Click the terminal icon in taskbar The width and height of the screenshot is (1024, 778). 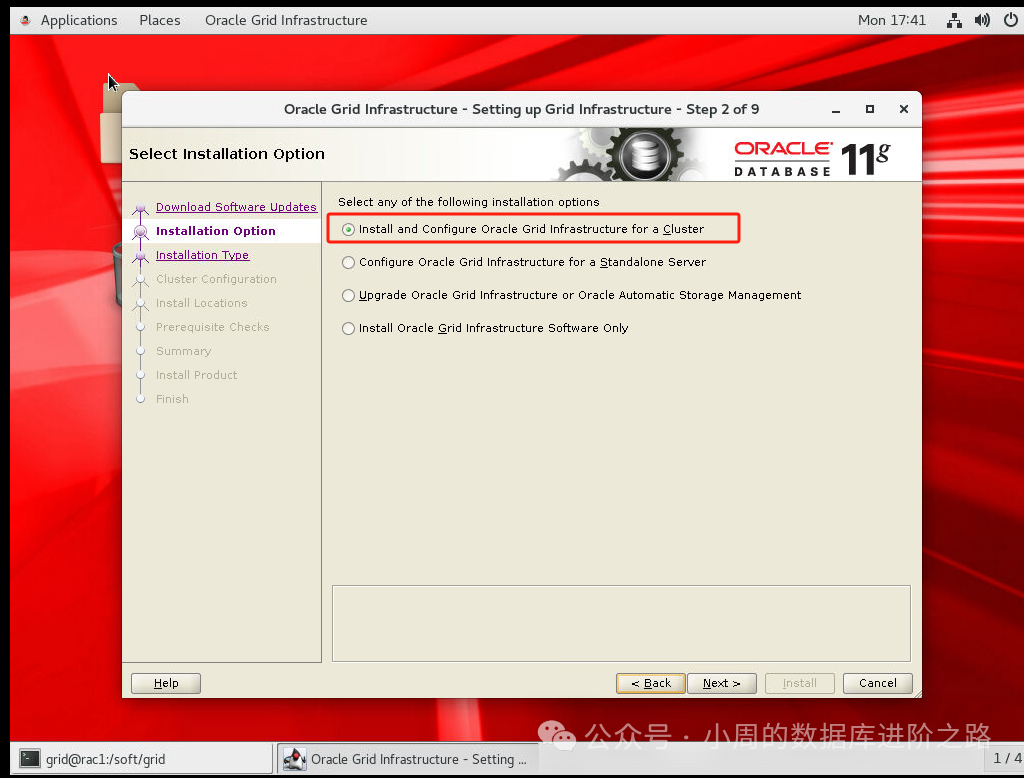click(x=30, y=758)
